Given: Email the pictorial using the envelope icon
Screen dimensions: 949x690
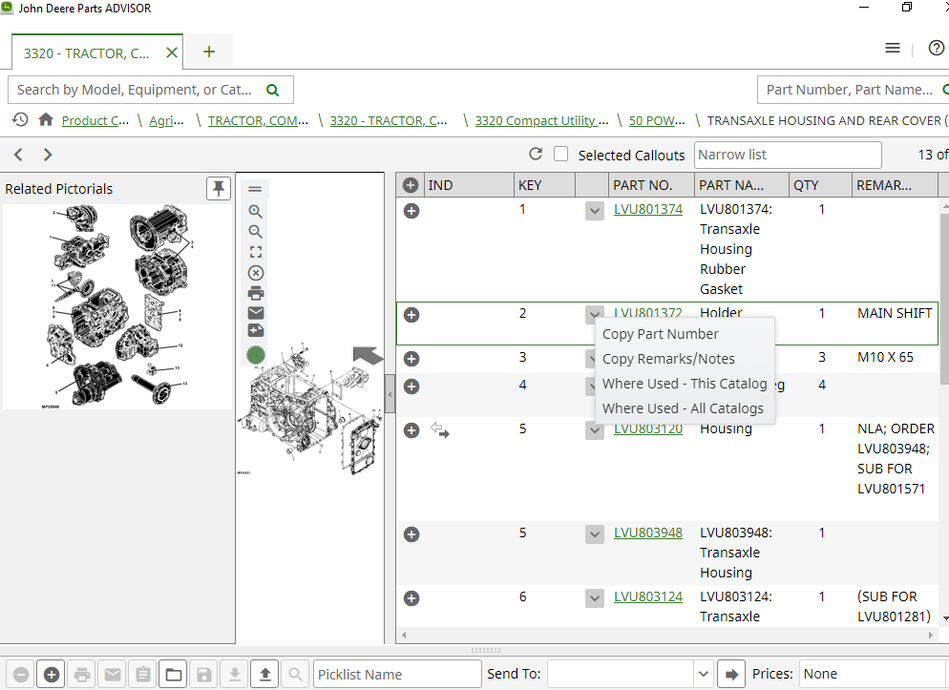Looking at the screenshot, I should (256, 313).
